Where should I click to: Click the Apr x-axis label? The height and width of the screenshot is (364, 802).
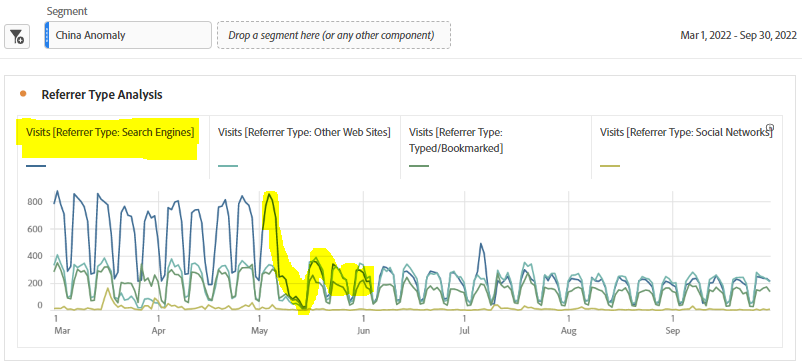[159, 331]
